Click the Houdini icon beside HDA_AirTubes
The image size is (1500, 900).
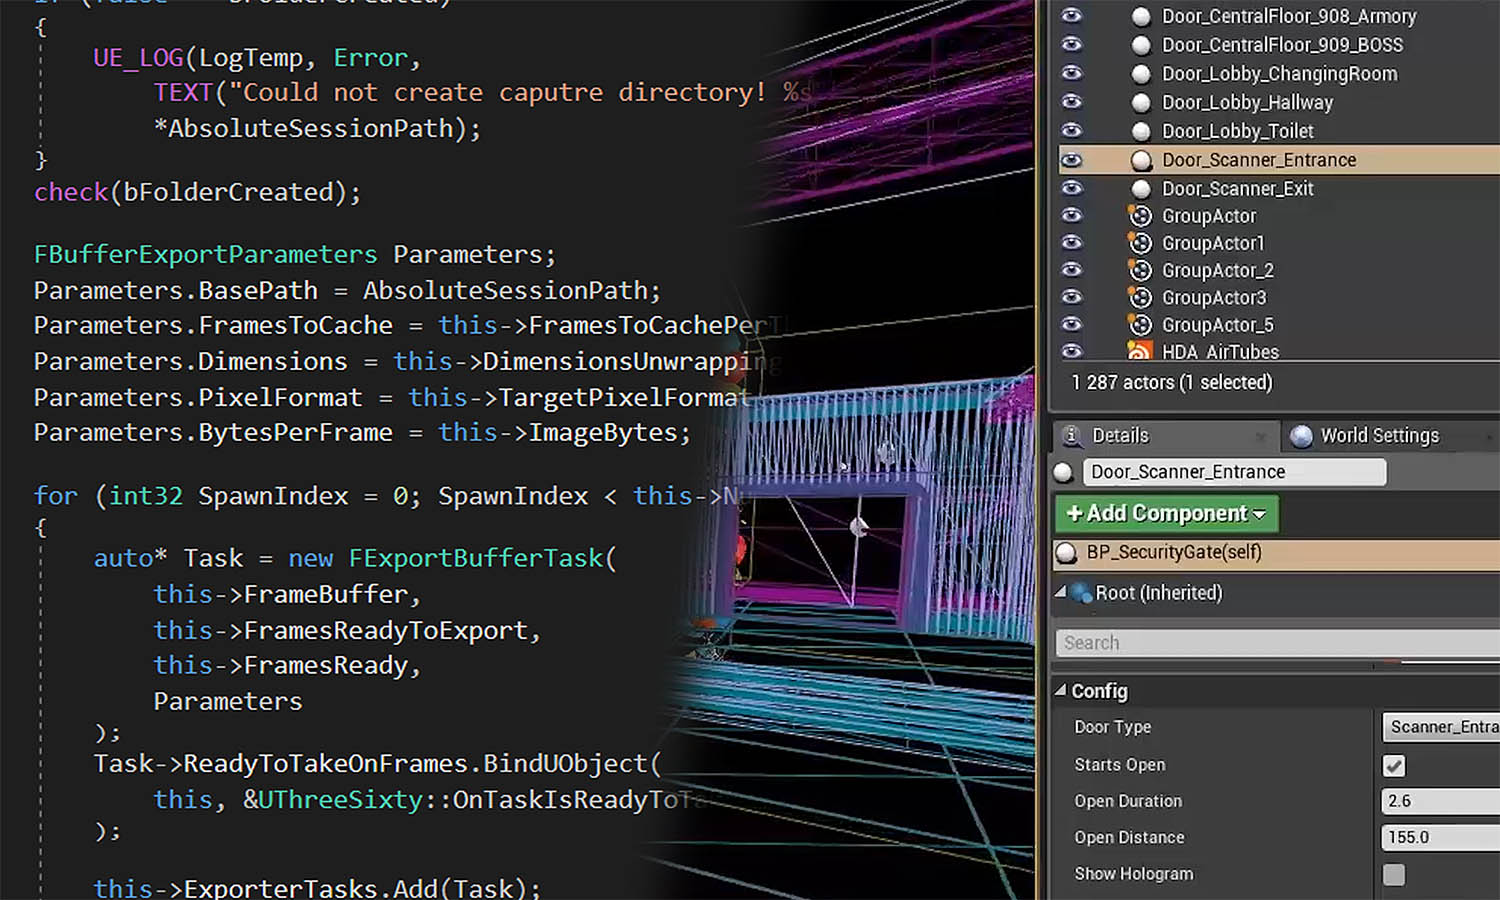[x=1140, y=351]
